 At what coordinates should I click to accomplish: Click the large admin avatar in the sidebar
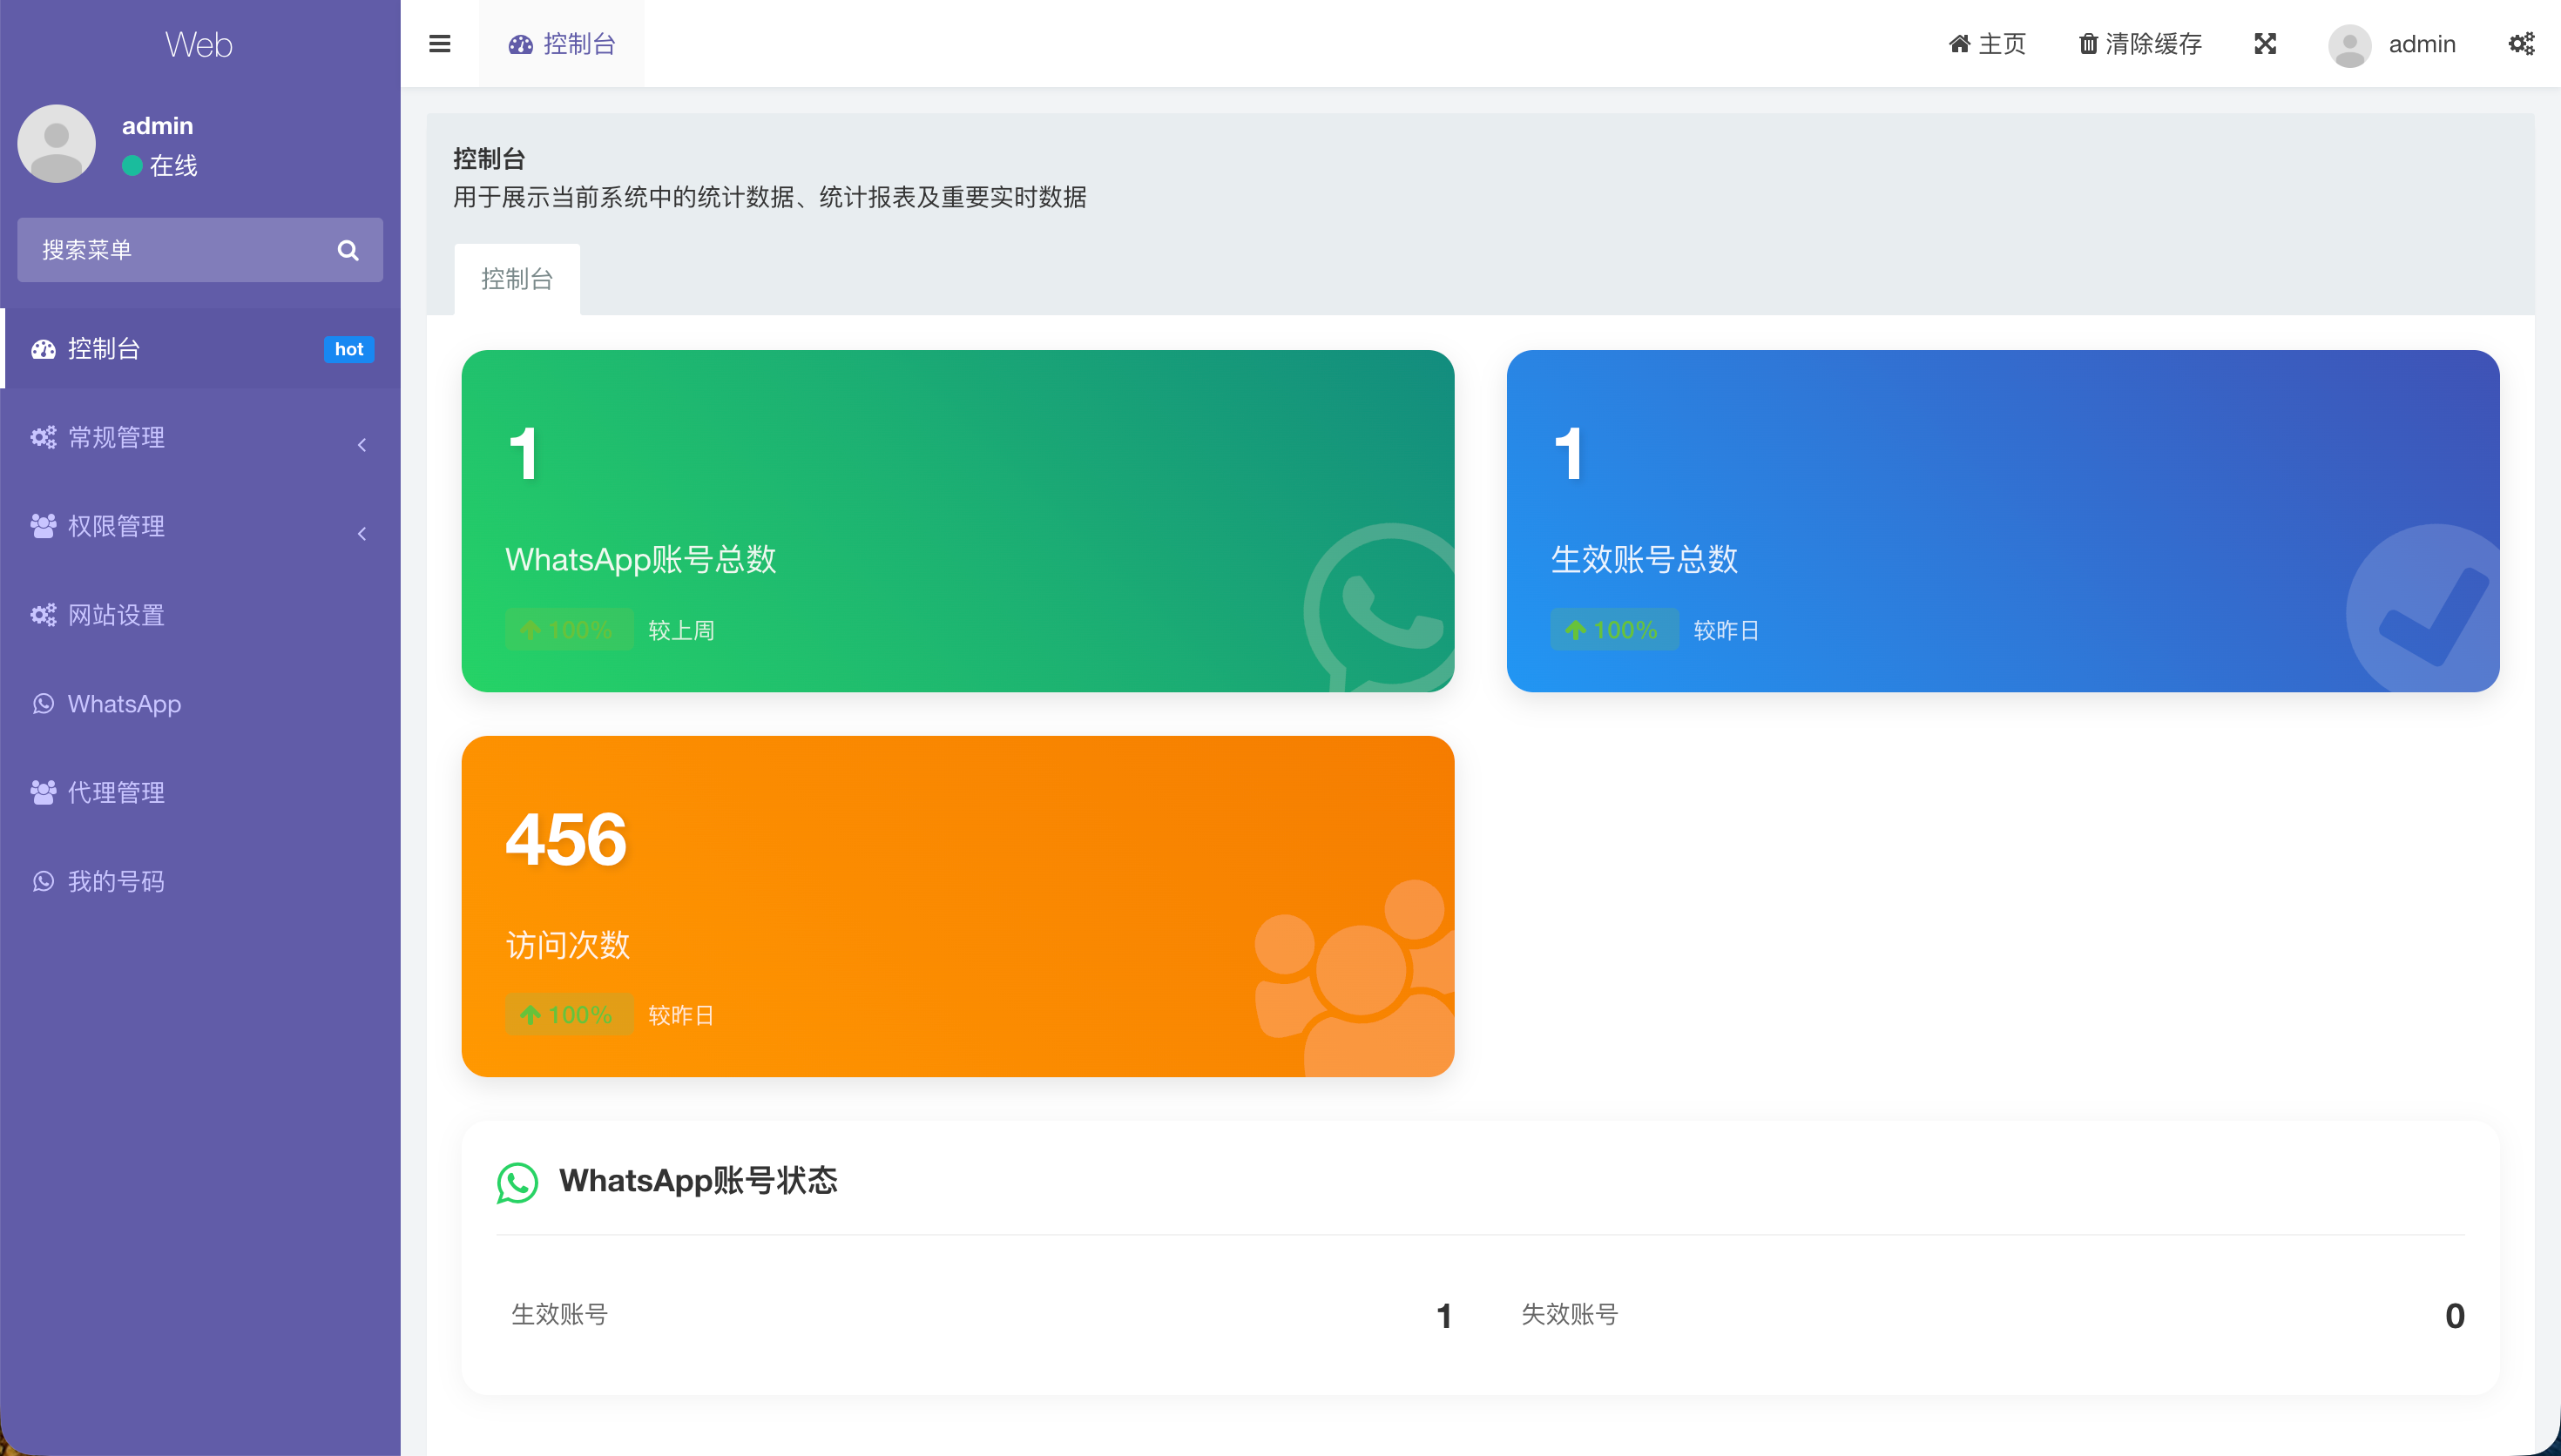point(57,144)
